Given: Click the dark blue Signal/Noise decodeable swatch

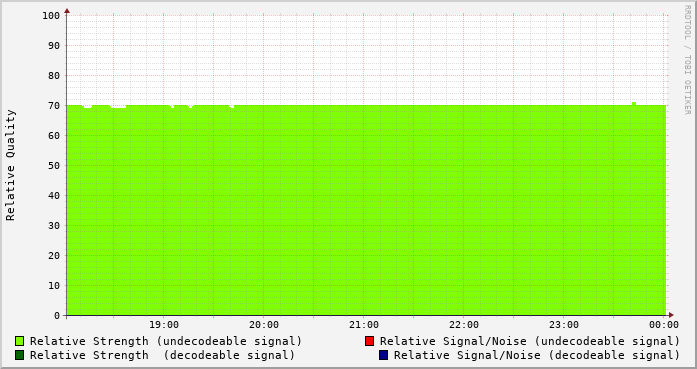Looking at the screenshot, I should point(384,355).
